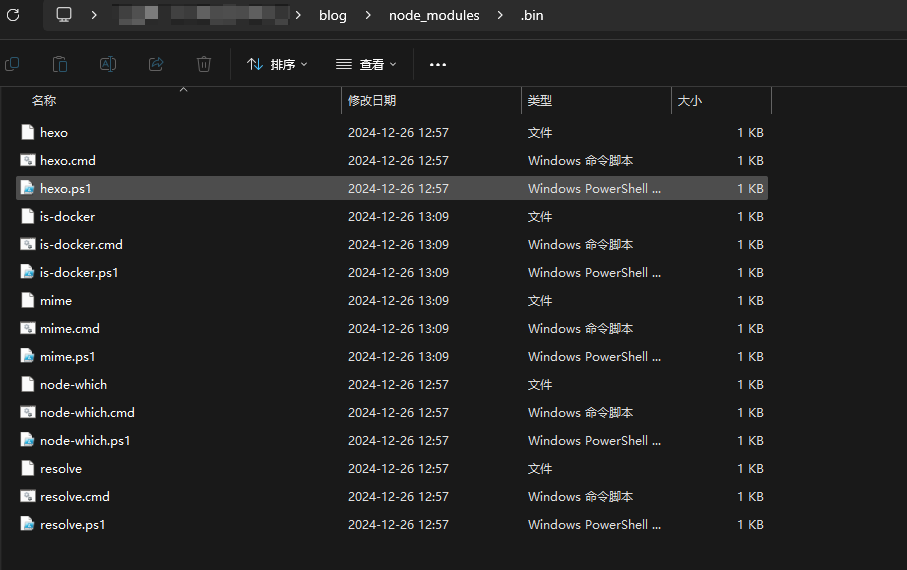Image resolution: width=907 pixels, height=570 pixels.
Task: Click the resolve.cmd script icon
Action: (x=28, y=496)
